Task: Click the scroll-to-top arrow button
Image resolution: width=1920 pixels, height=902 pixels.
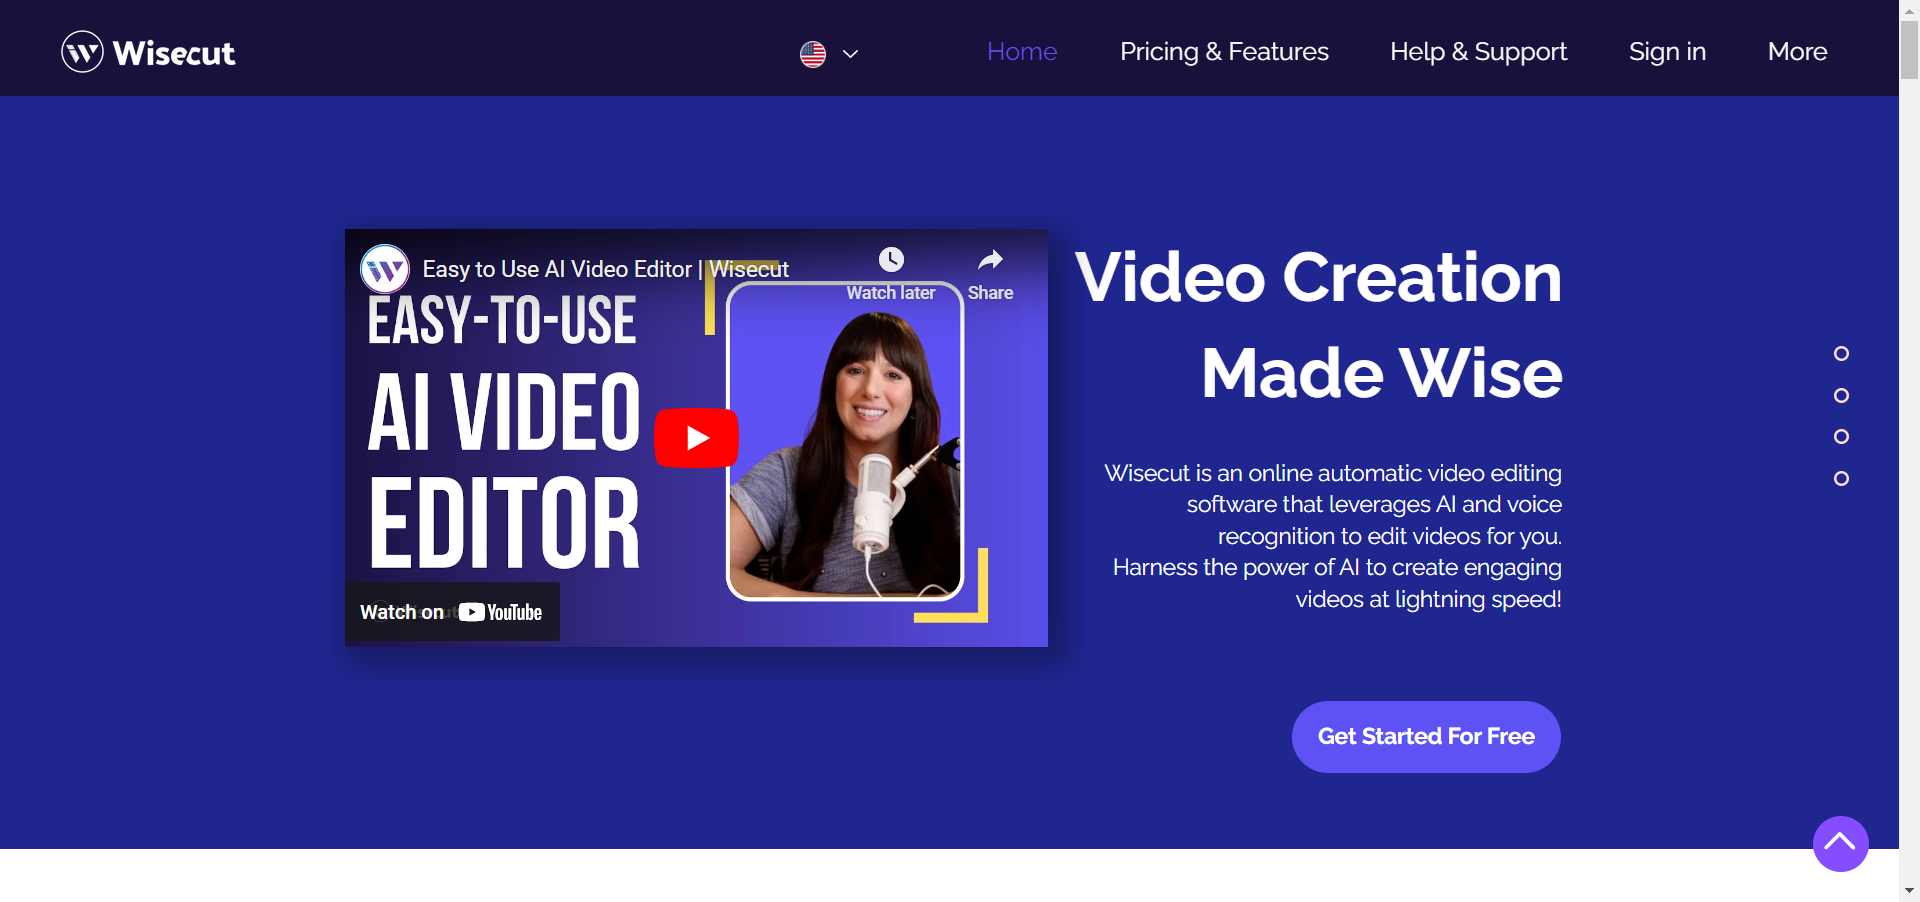Action: [x=1839, y=844]
